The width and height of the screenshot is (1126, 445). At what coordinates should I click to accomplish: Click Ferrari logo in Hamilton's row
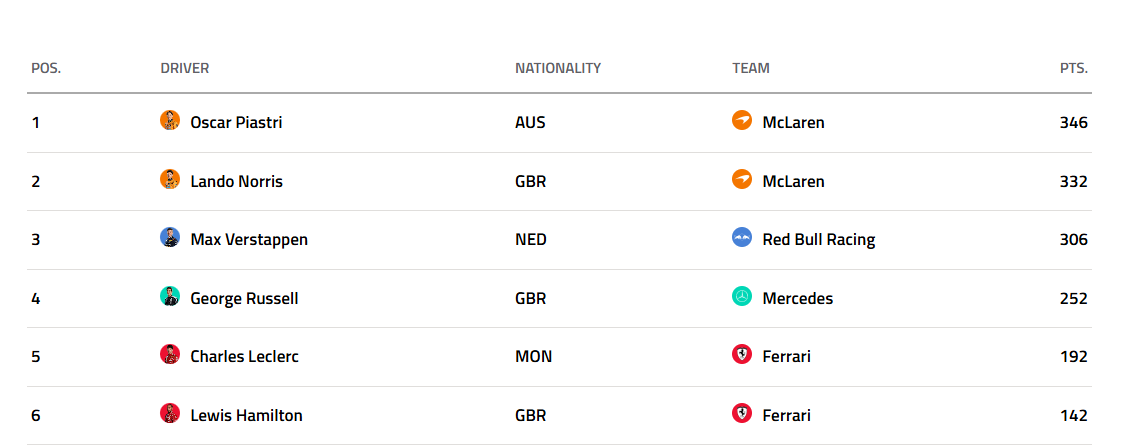point(742,414)
